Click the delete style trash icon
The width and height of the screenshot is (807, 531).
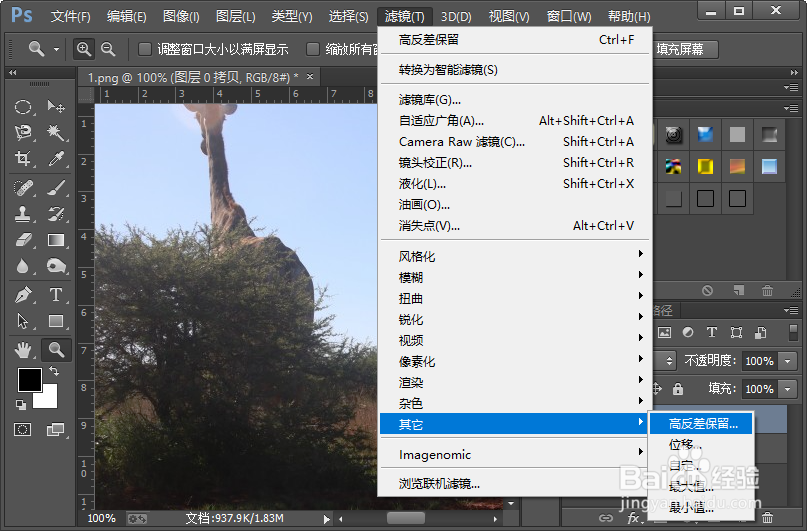(767, 290)
